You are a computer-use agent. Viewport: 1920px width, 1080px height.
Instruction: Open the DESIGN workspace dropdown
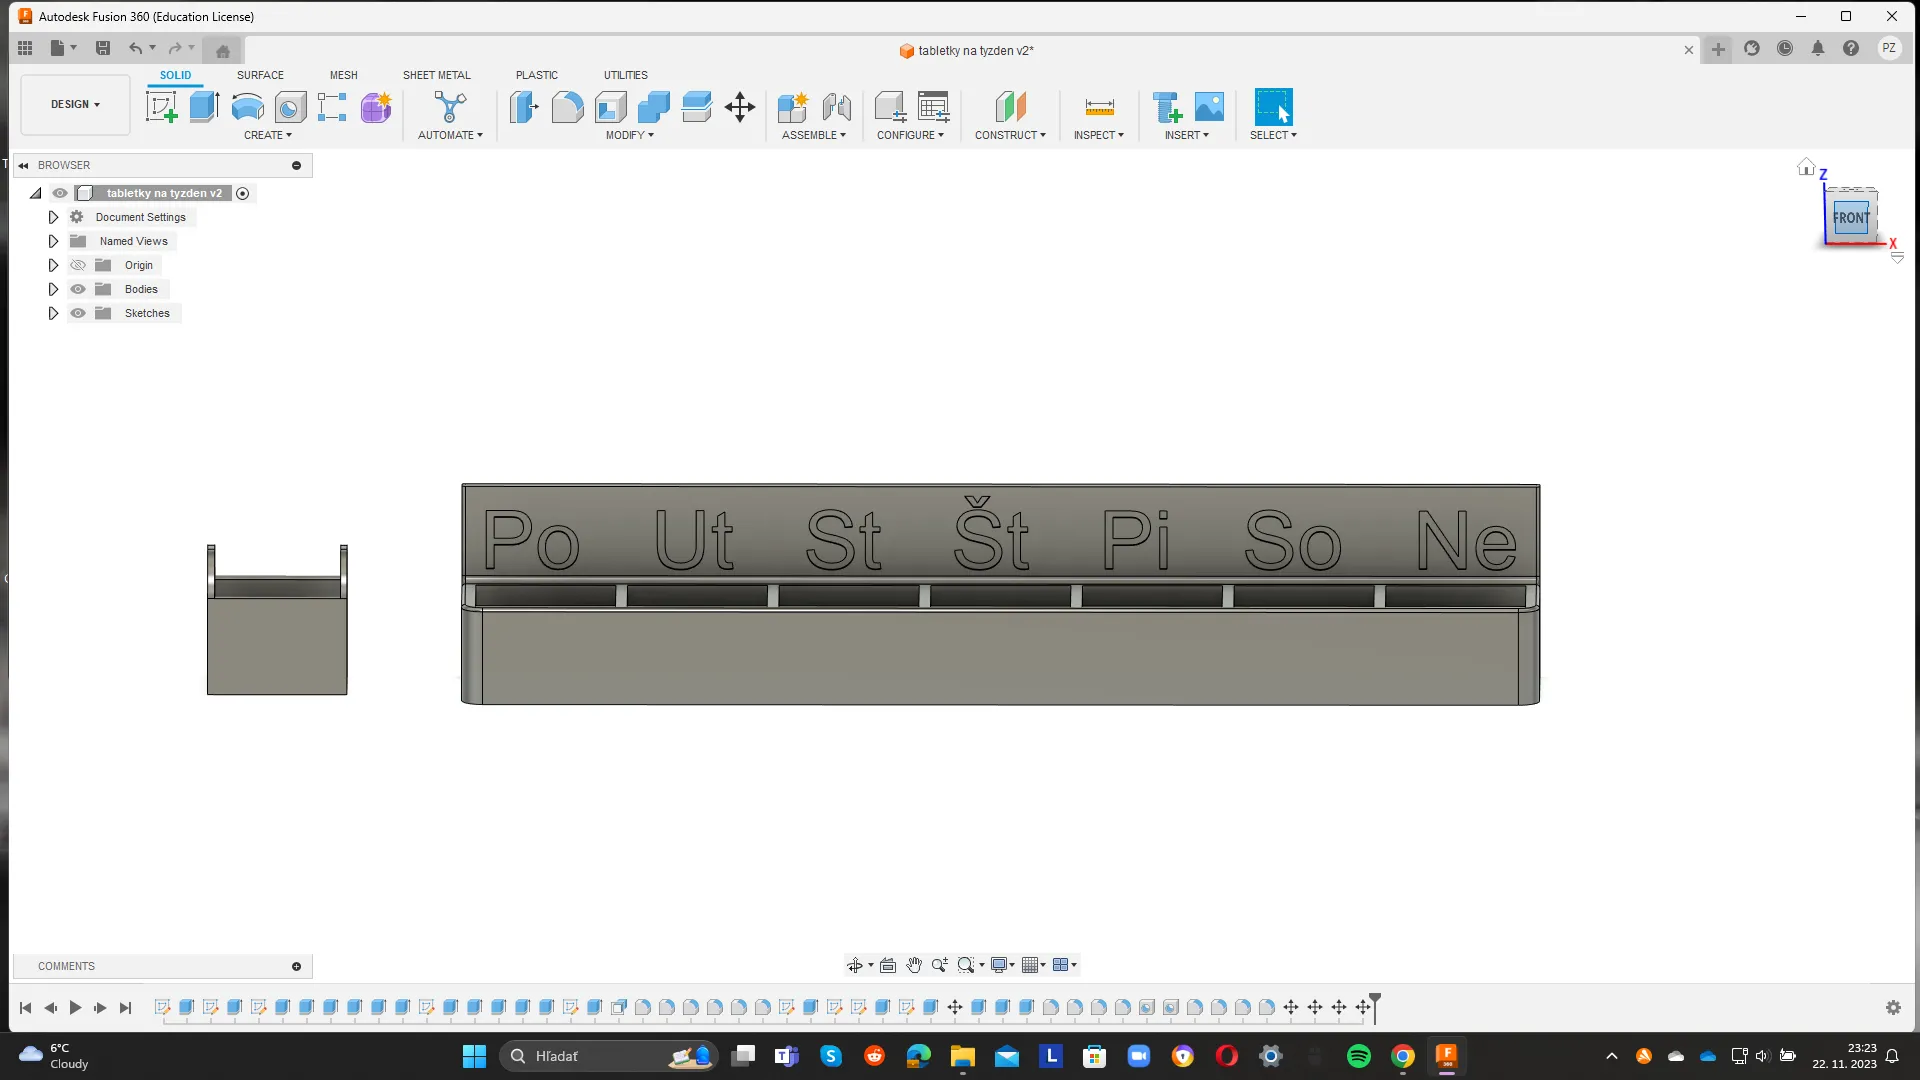(75, 104)
